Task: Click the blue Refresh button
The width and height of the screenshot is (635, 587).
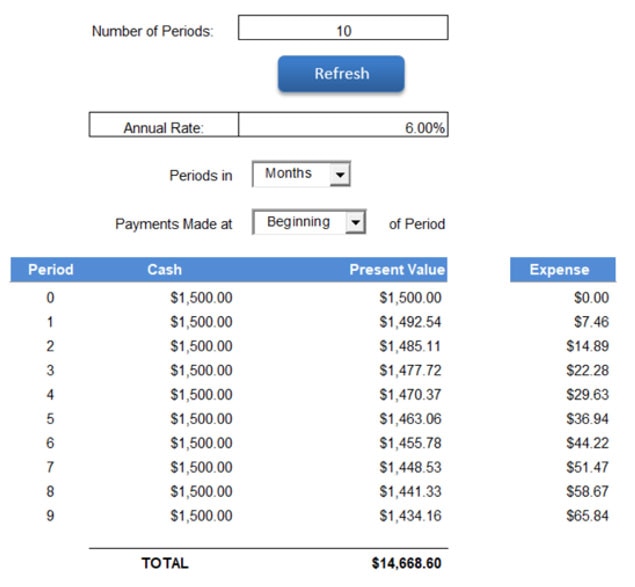Action: tap(341, 74)
